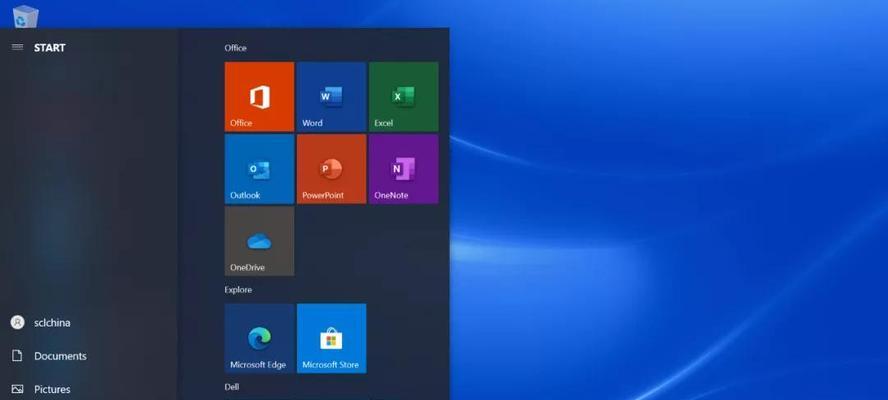The width and height of the screenshot is (888, 400).
Task: Open Pictures from Start sidebar
Action: pyautogui.click(x=41, y=389)
